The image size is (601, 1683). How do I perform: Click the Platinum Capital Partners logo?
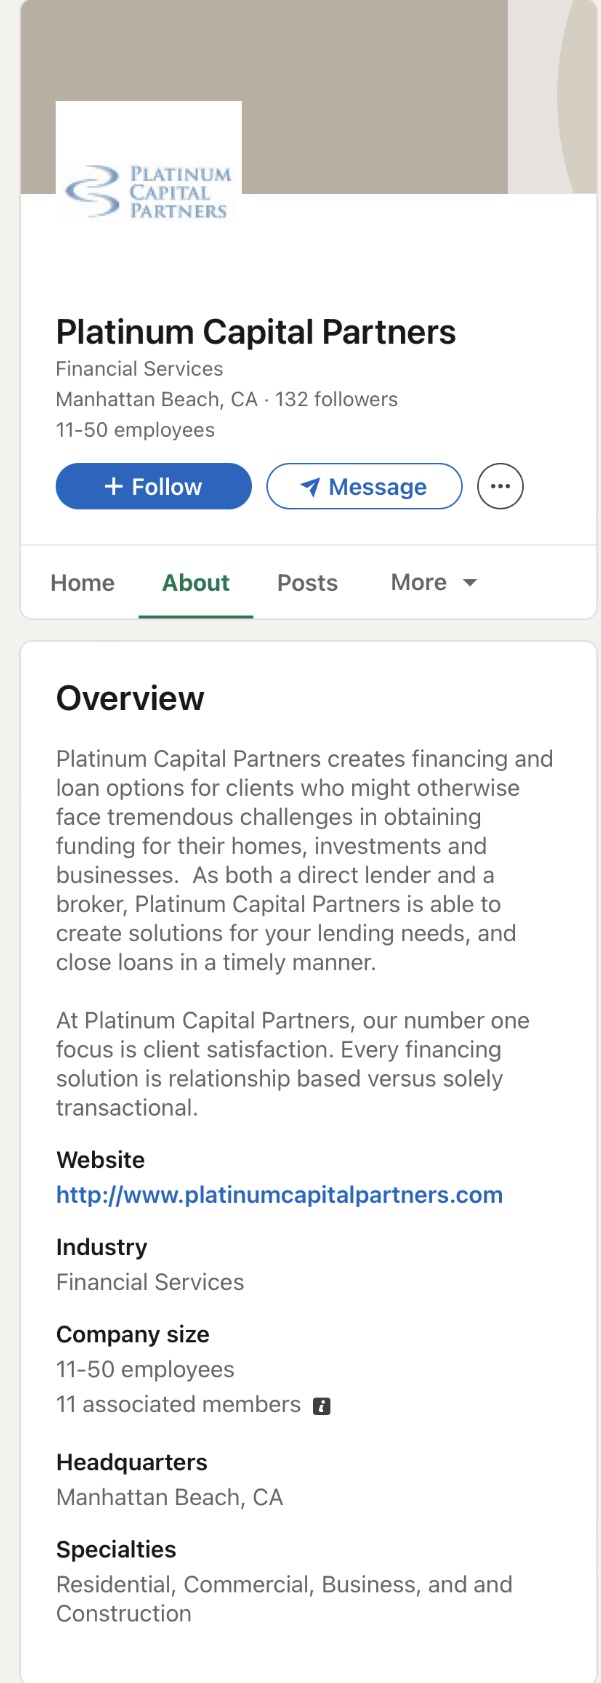(x=148, y=192)
